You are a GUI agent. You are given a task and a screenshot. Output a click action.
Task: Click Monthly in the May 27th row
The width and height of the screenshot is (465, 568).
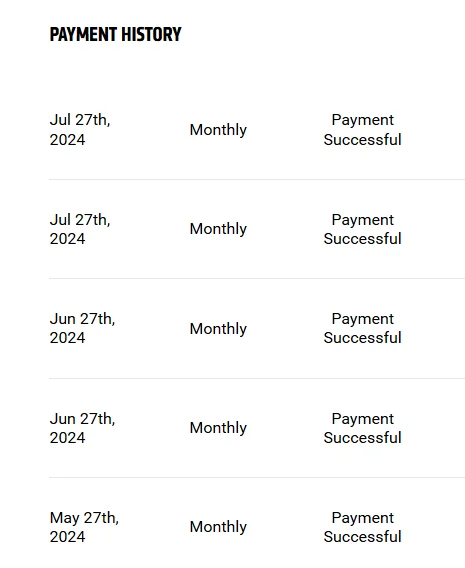click(218, 527)
